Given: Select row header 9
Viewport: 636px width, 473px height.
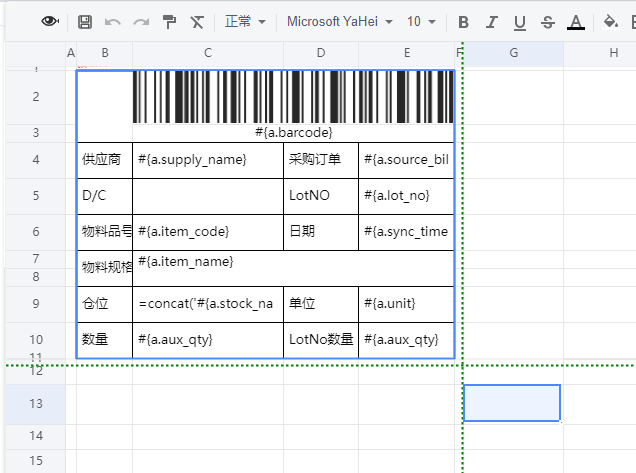Looking at the screenshot, I should (36, 304).
